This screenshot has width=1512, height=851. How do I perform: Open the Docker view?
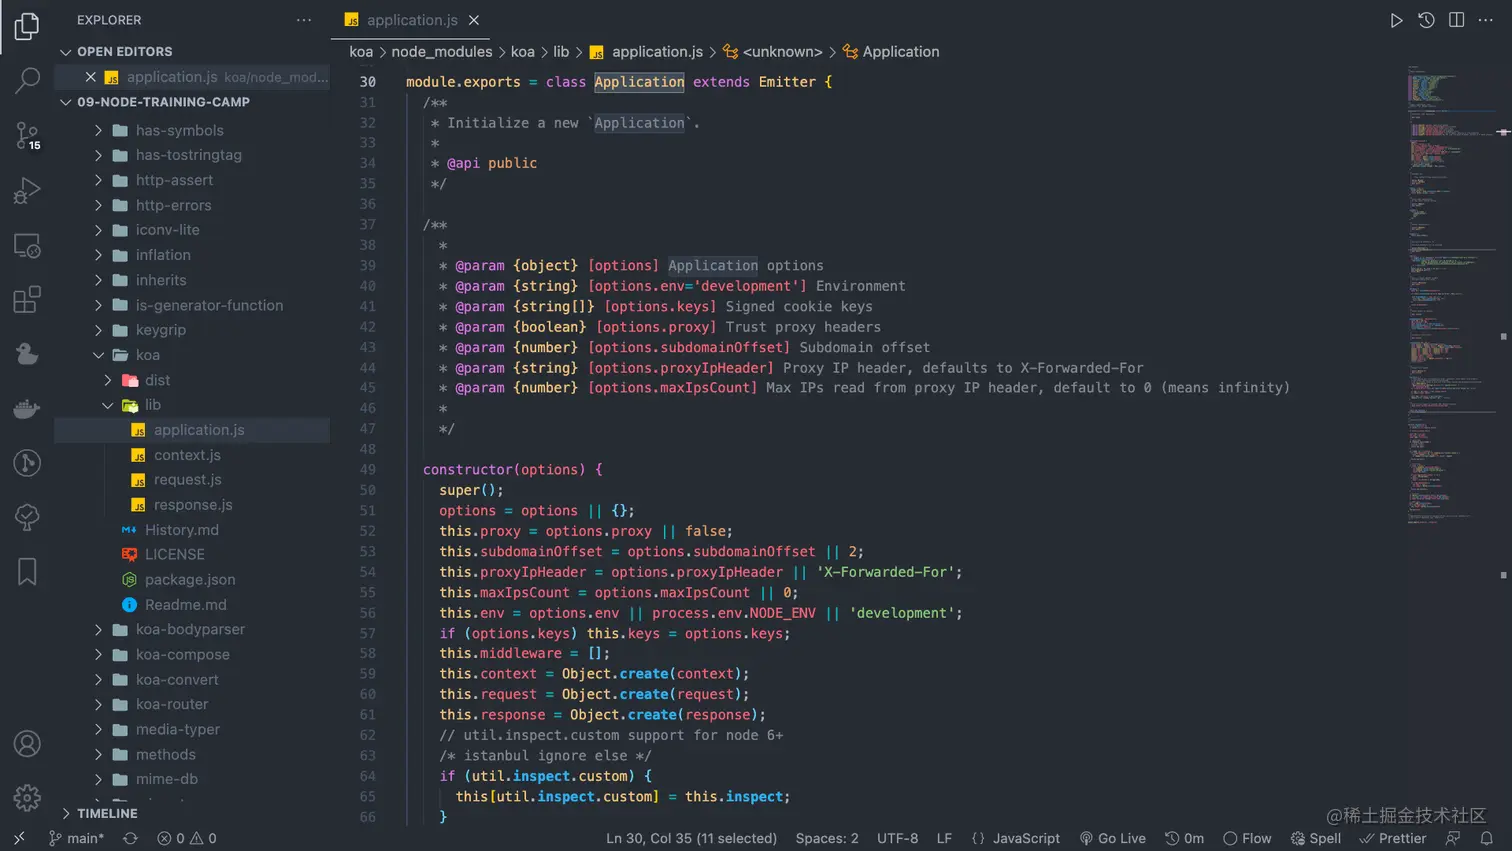pos(27,408)
